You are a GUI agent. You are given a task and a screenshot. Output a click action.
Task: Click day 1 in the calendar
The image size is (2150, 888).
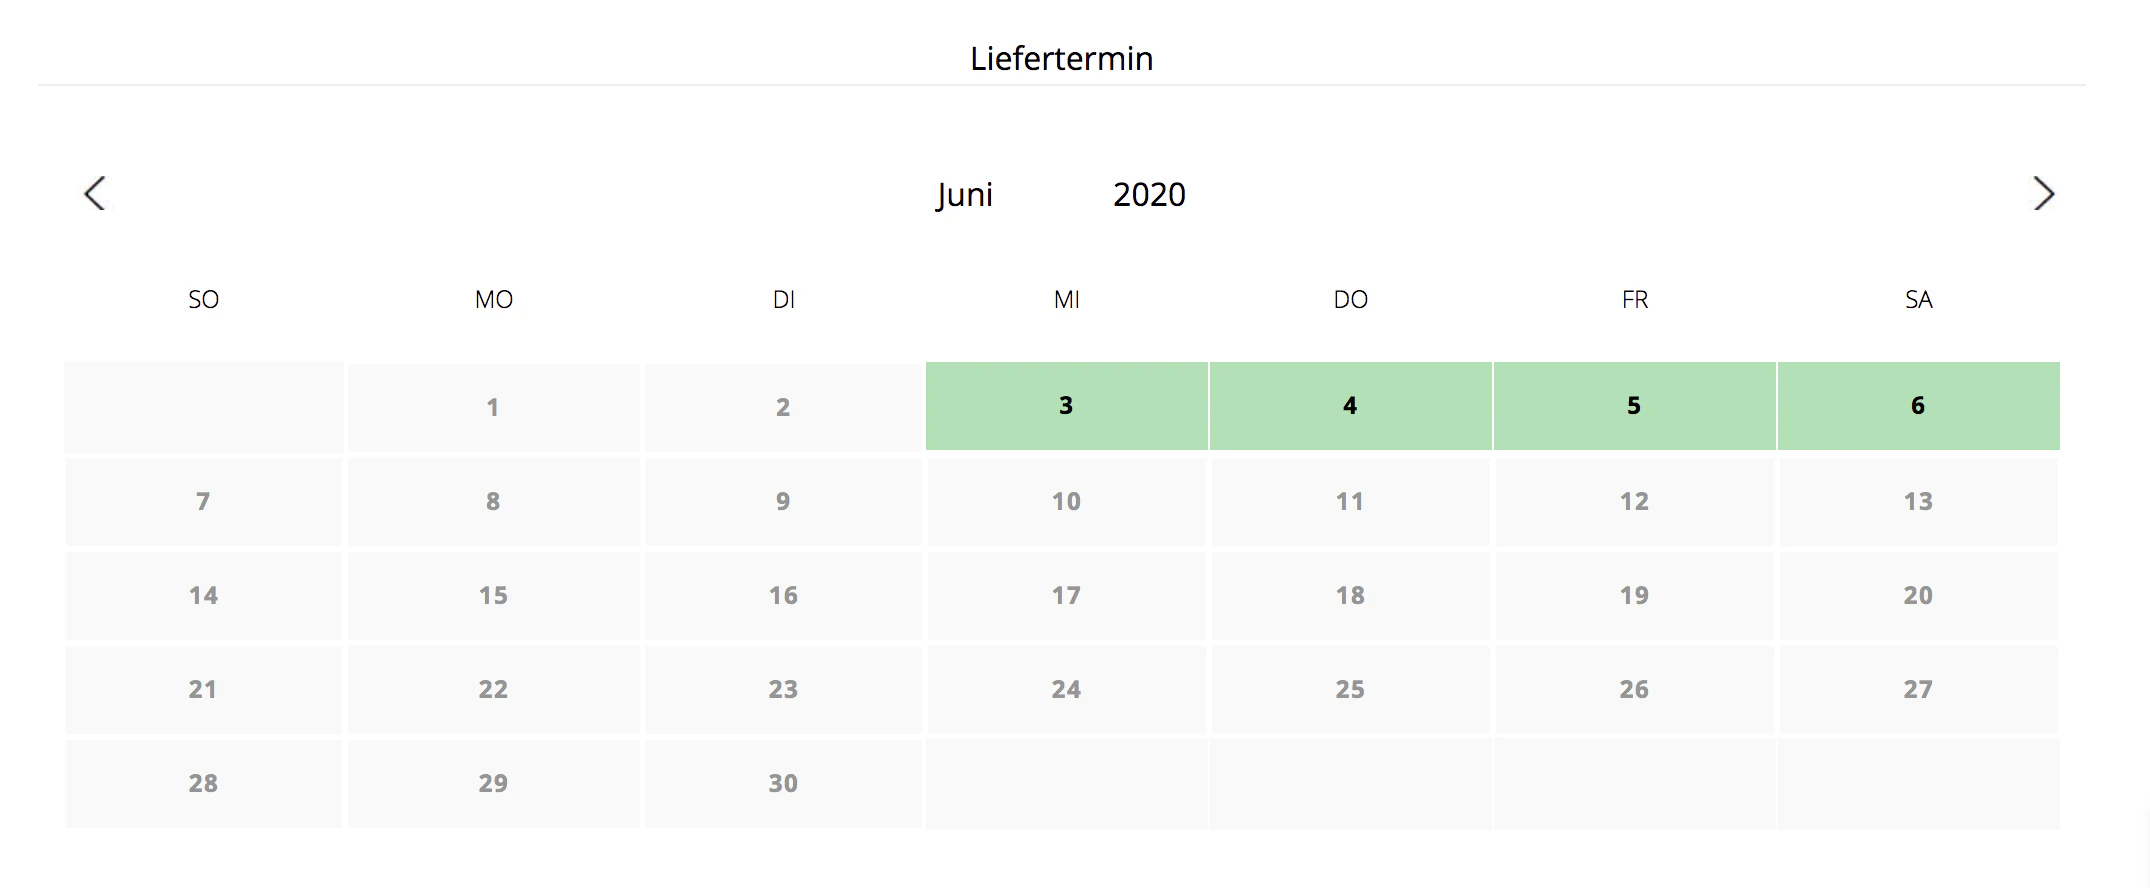[493, 407]
